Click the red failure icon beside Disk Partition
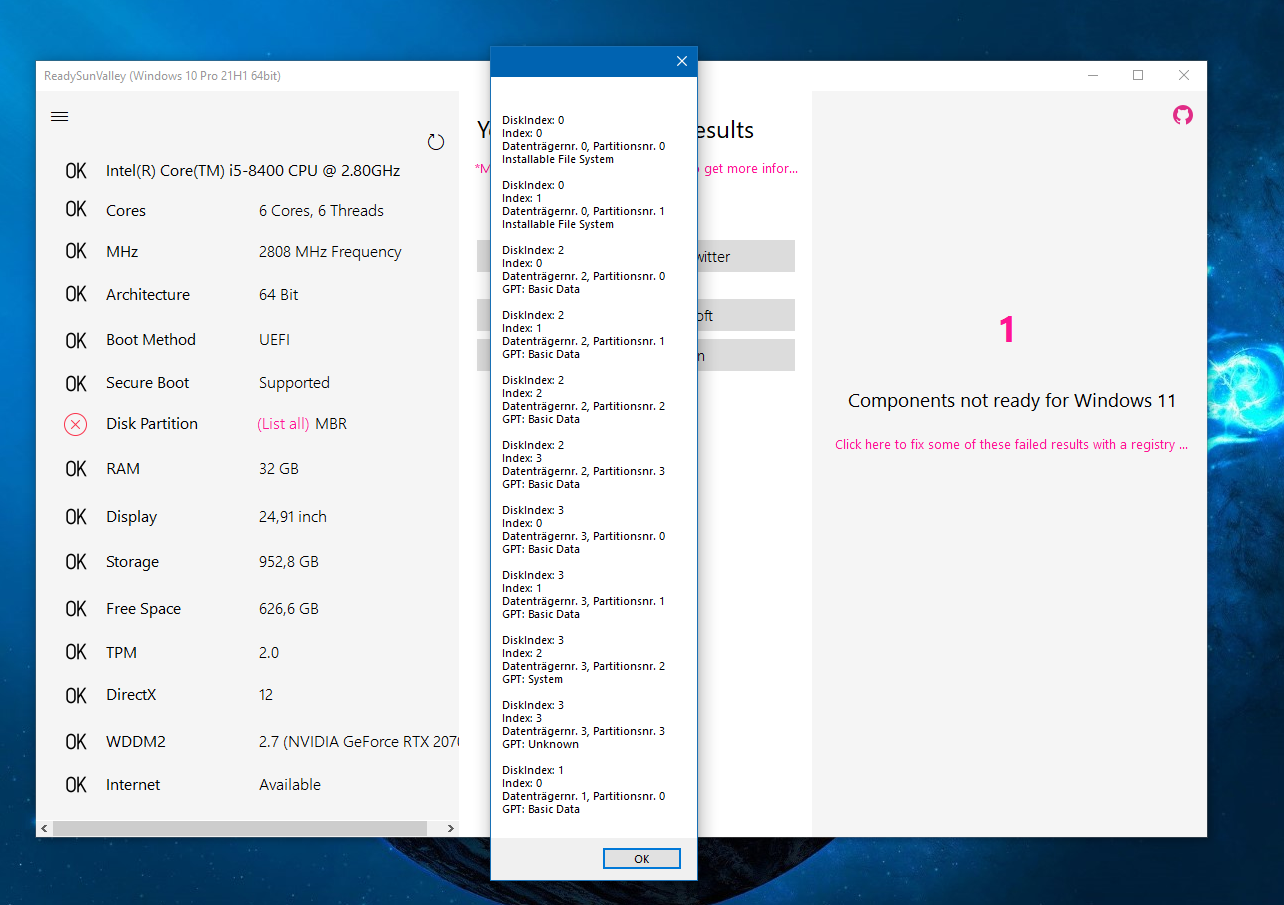This screenshot has height=905, width=1284. 75,424
